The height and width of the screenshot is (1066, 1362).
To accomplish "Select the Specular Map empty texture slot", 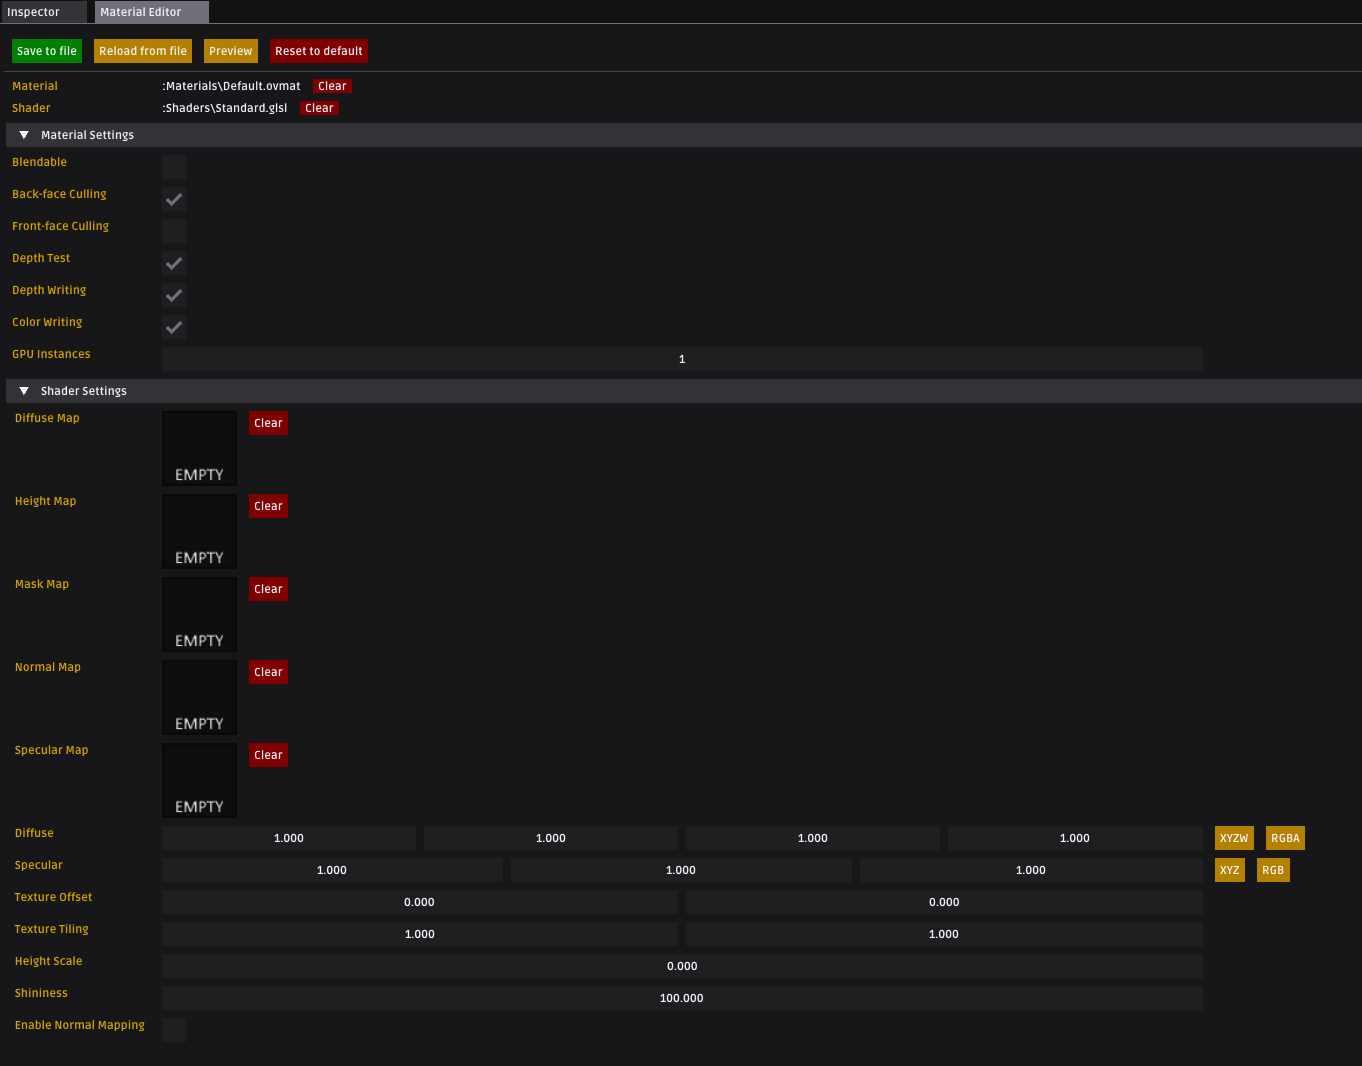I will click(200, 780).
